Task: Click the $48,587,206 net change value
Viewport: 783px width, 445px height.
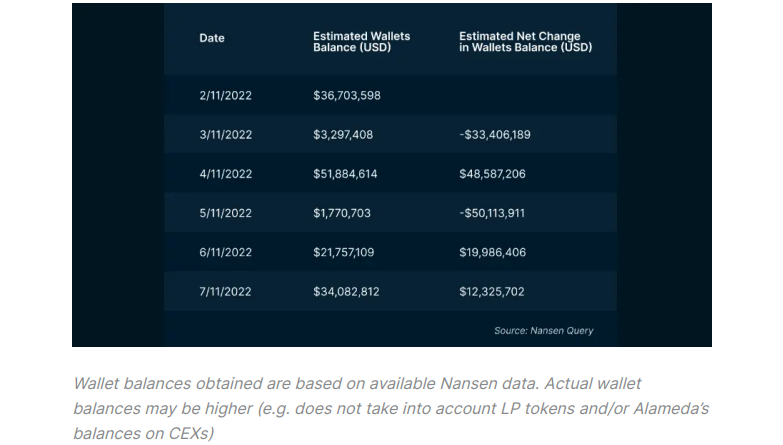Action: coord(492,174)
